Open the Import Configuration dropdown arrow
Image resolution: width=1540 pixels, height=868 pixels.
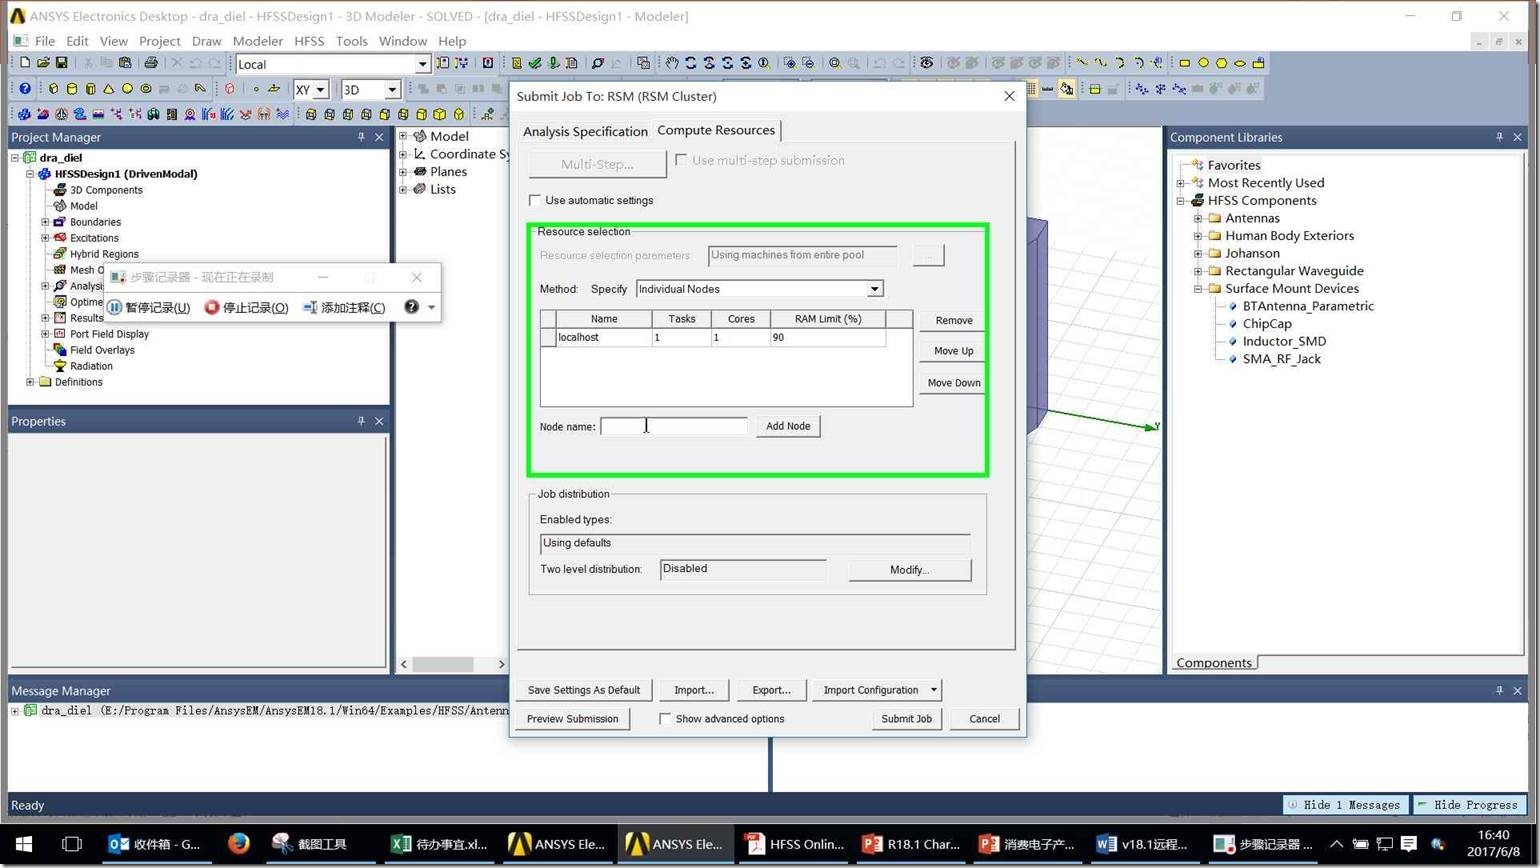[x=933, y=690]
